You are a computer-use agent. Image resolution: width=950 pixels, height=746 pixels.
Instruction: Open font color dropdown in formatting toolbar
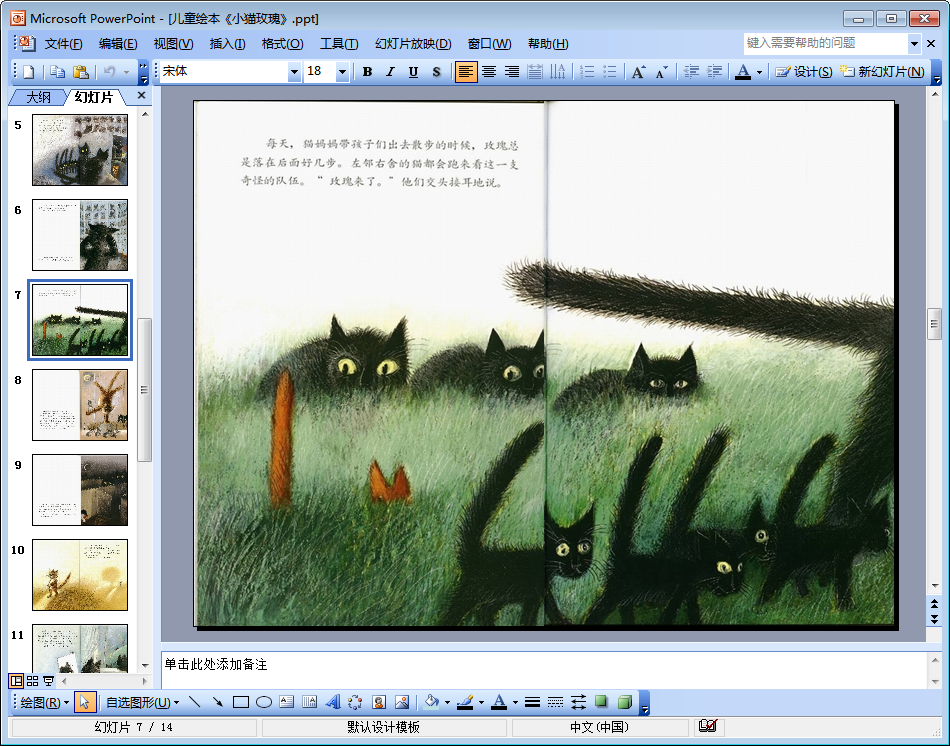pos(759,72)
